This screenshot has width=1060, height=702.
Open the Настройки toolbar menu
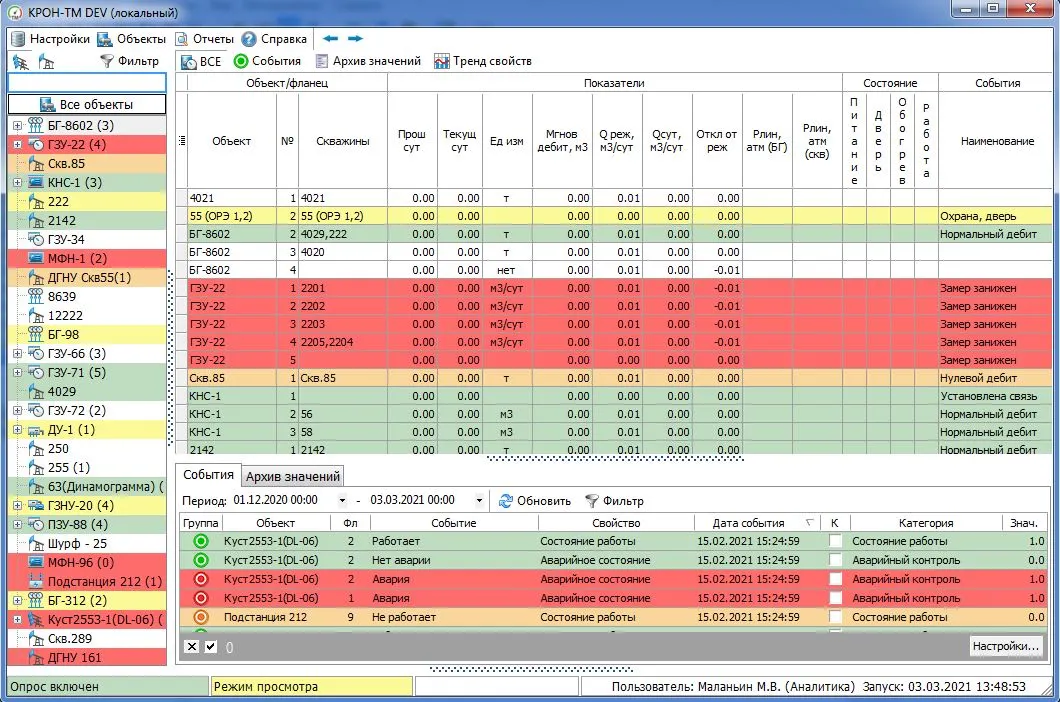[x=51, y=39]
